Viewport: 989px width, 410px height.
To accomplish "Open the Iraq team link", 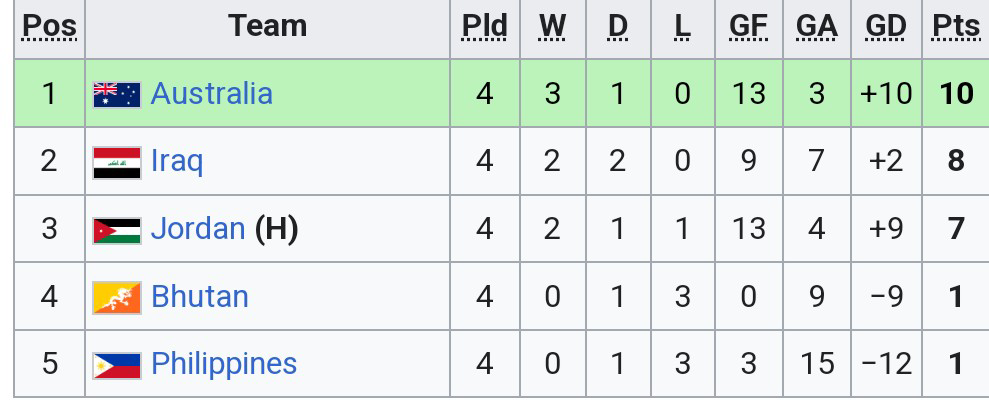I will [177, 161].
